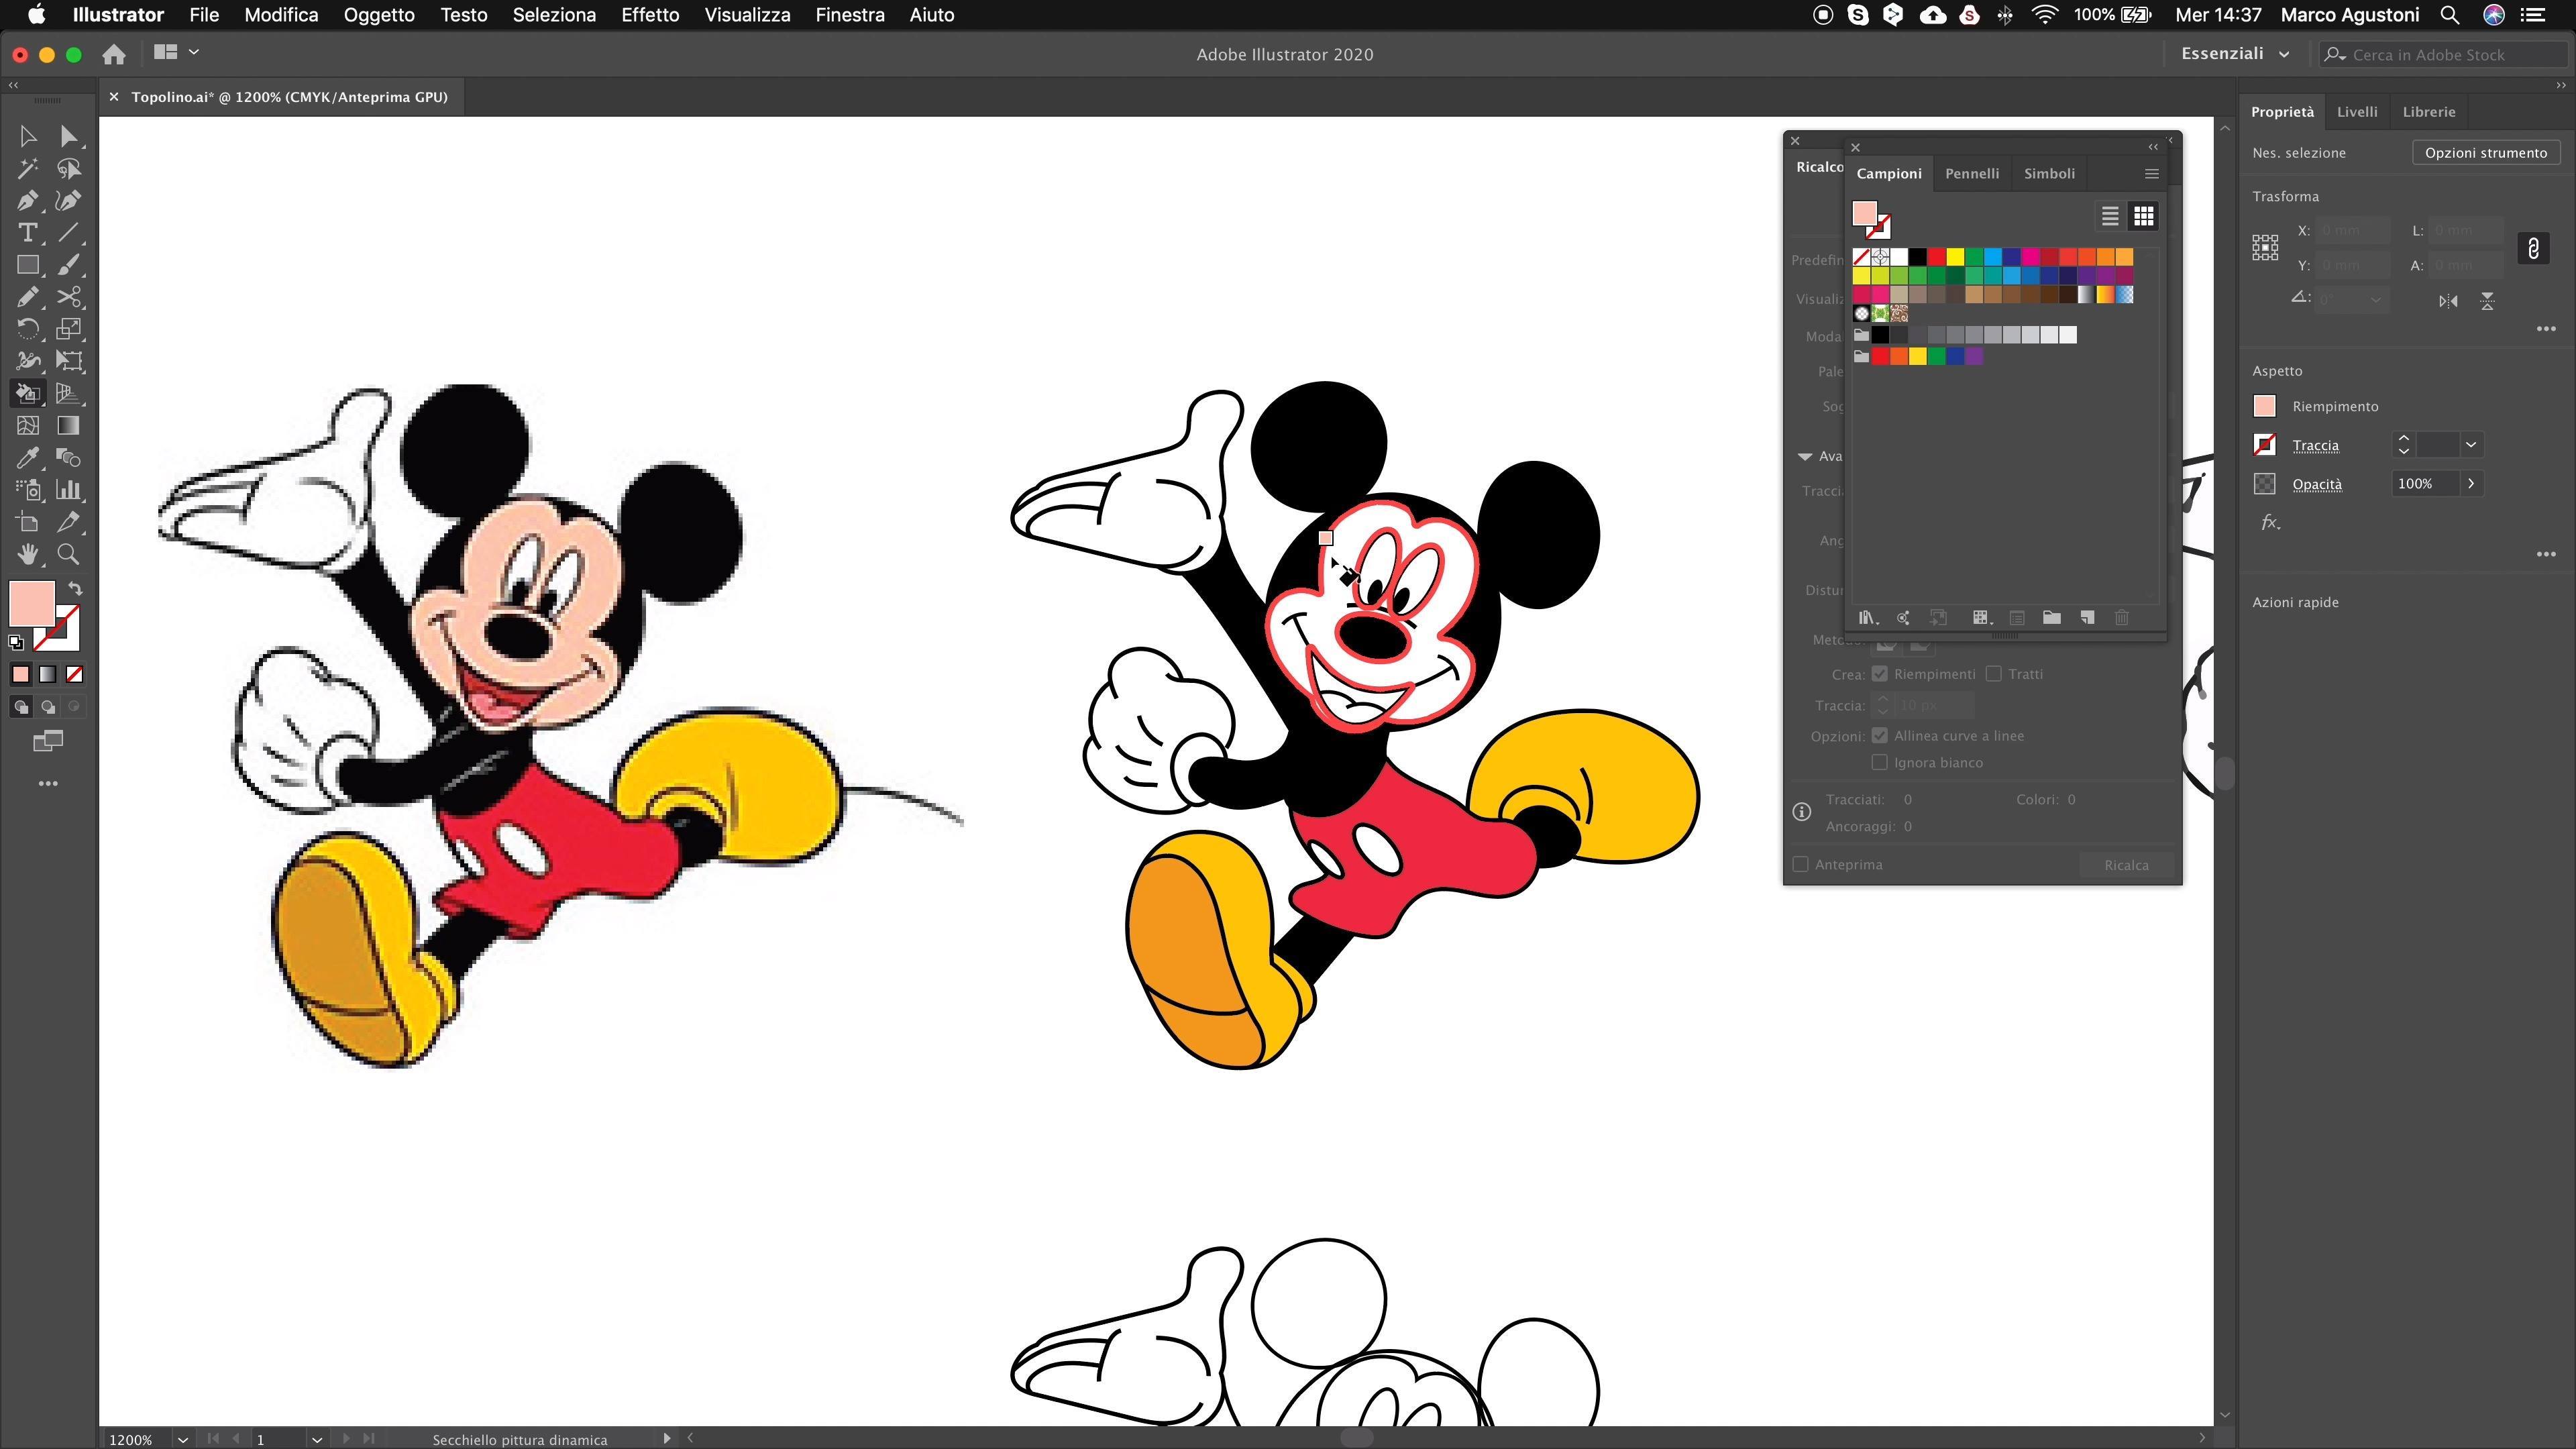Select the Pen tool
2576x1449 pixels.
(28, 201)
